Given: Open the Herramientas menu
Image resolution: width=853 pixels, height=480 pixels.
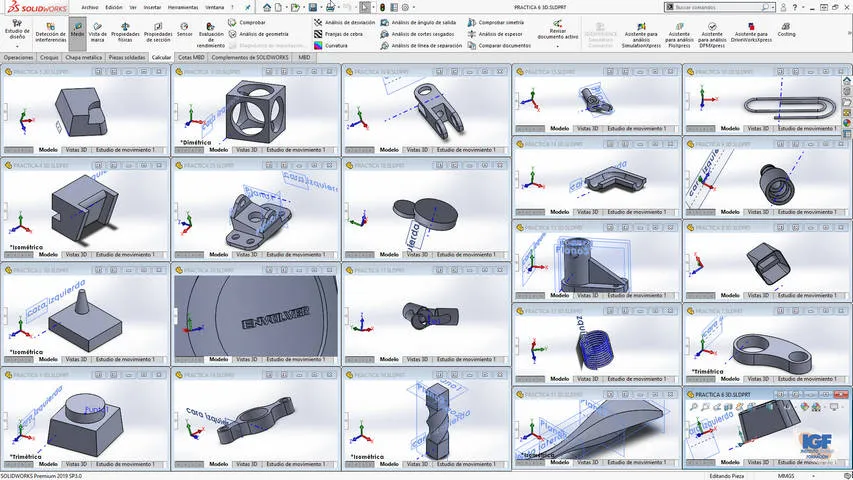Looking at the screenshot, I should 183,8.
